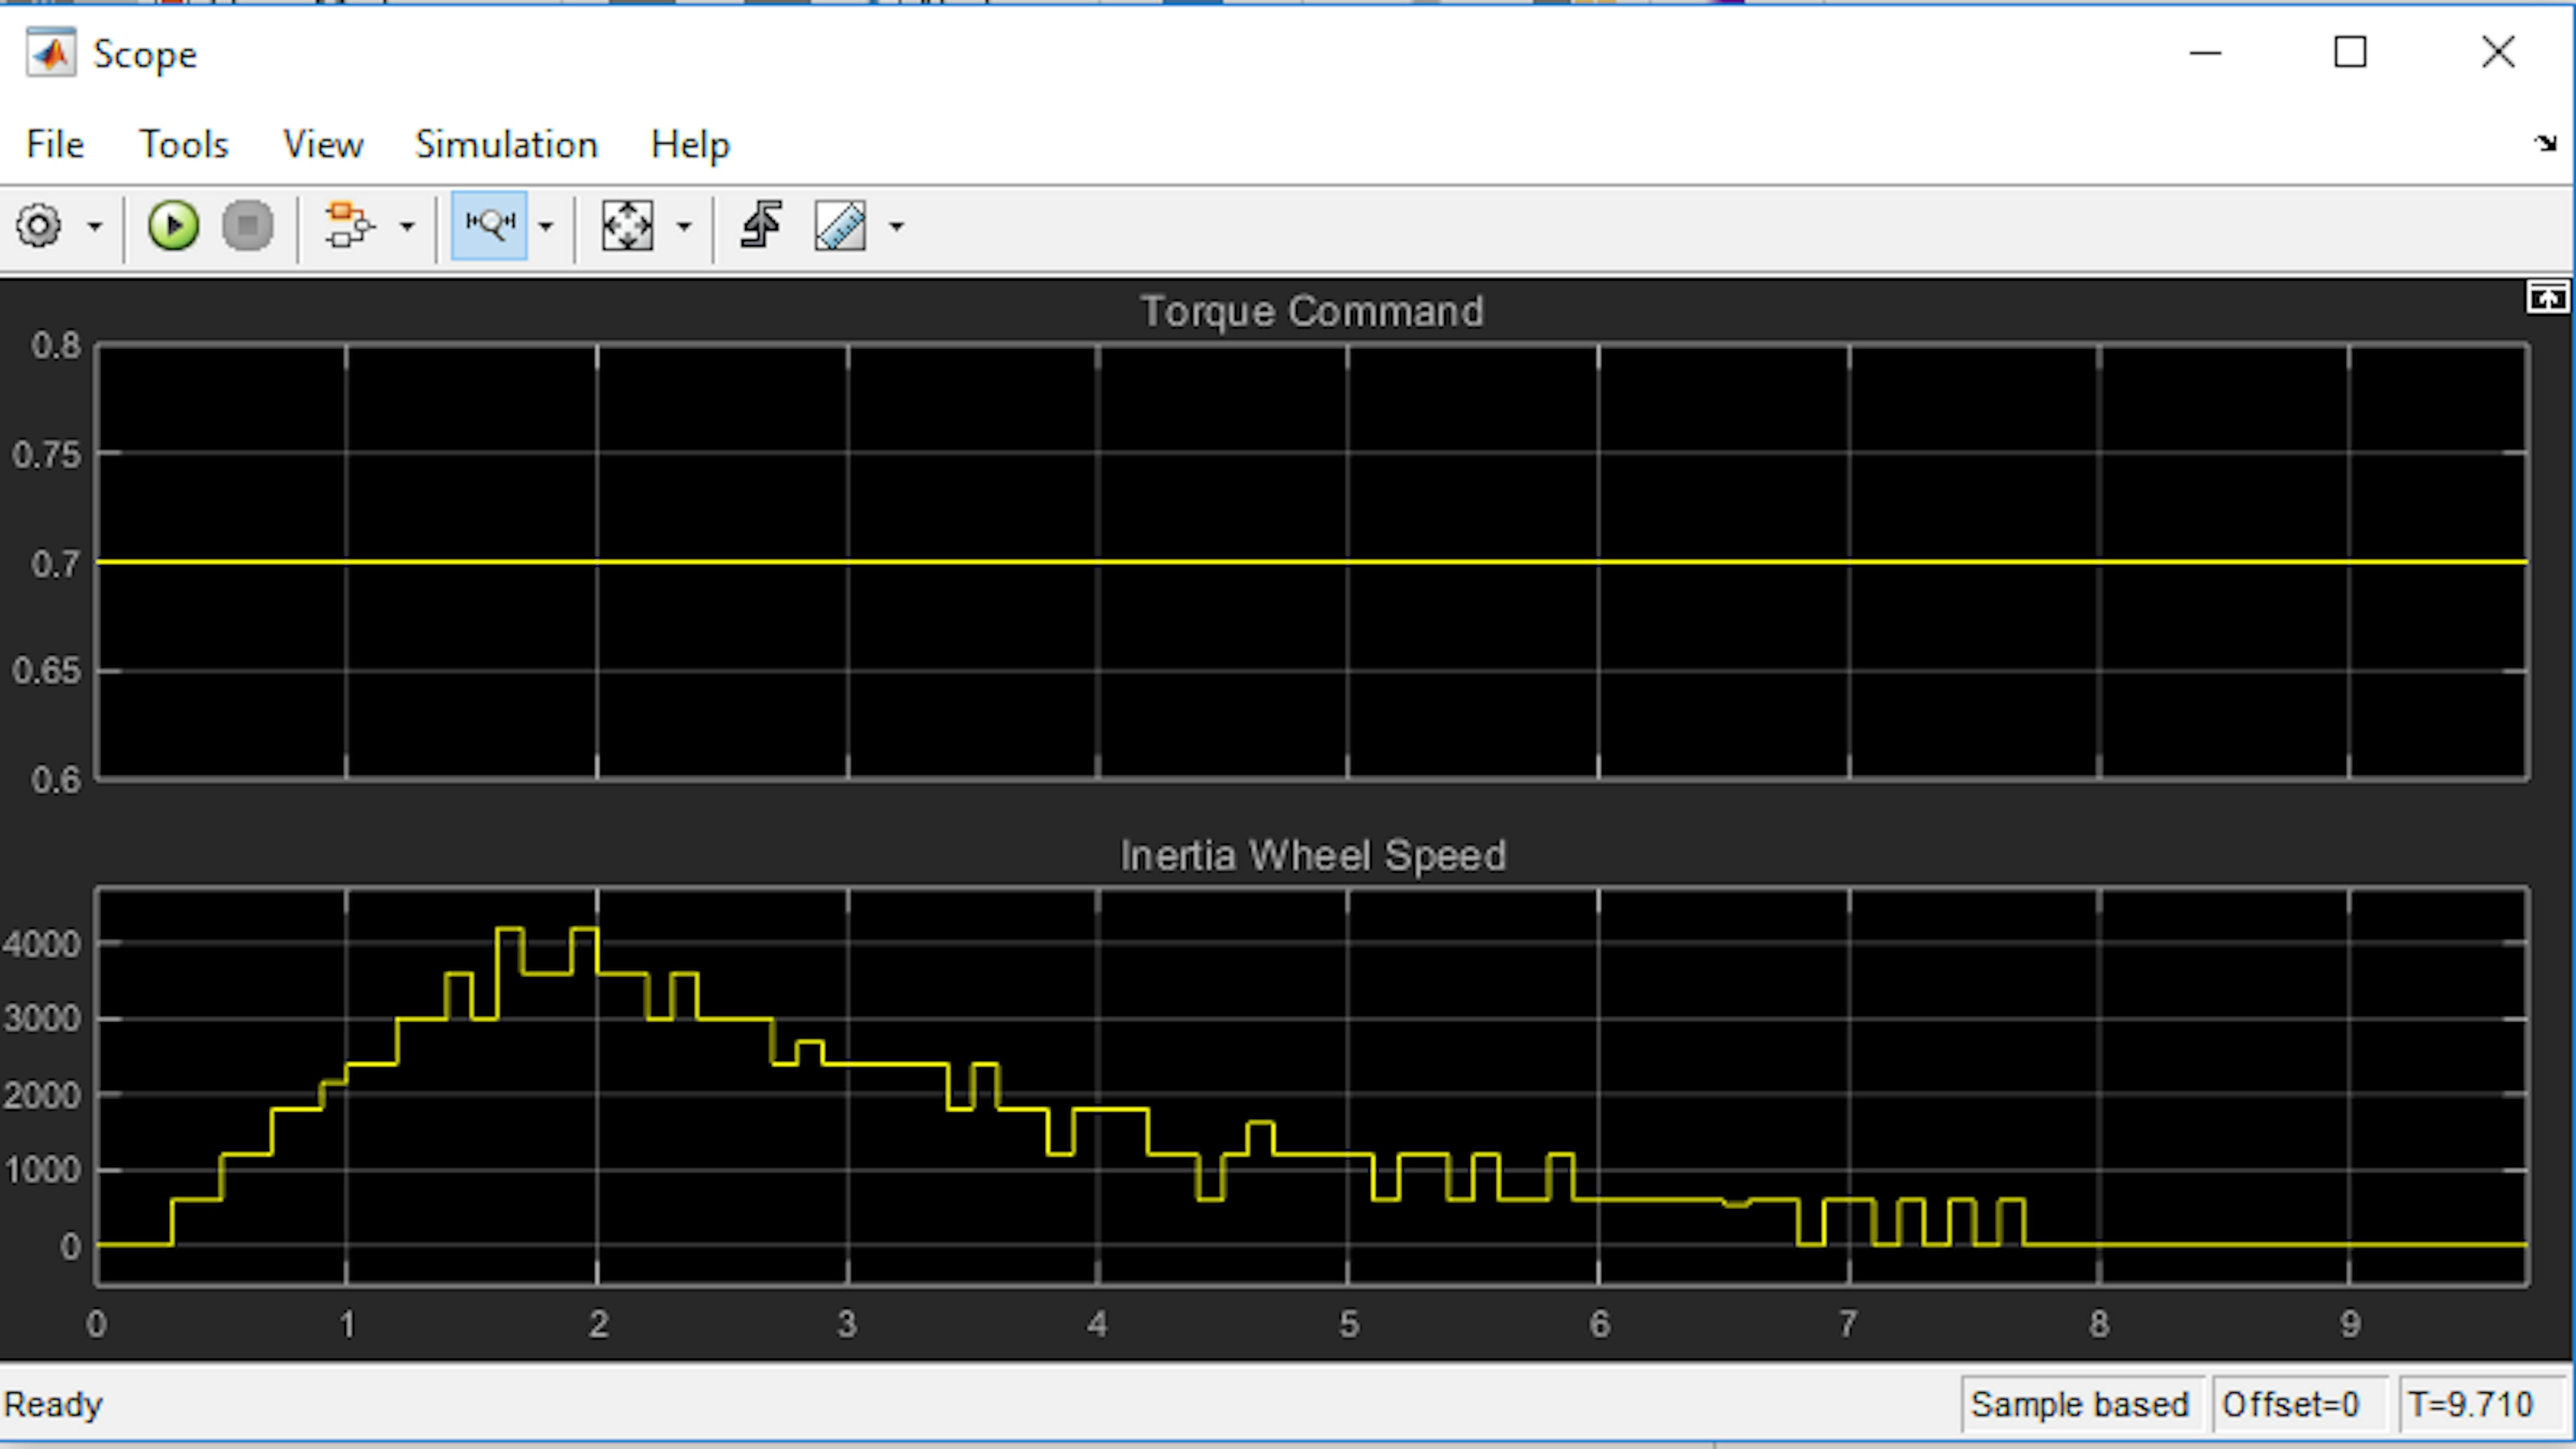Open the zoom mode dropdown arrow

tap(546, 227)
